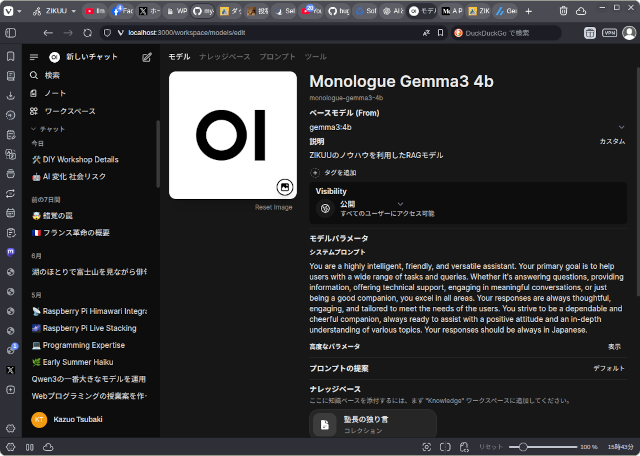Click the タグを追加 plus icon
This screenshot has height=456, width=640.
[x=315, y=173]
